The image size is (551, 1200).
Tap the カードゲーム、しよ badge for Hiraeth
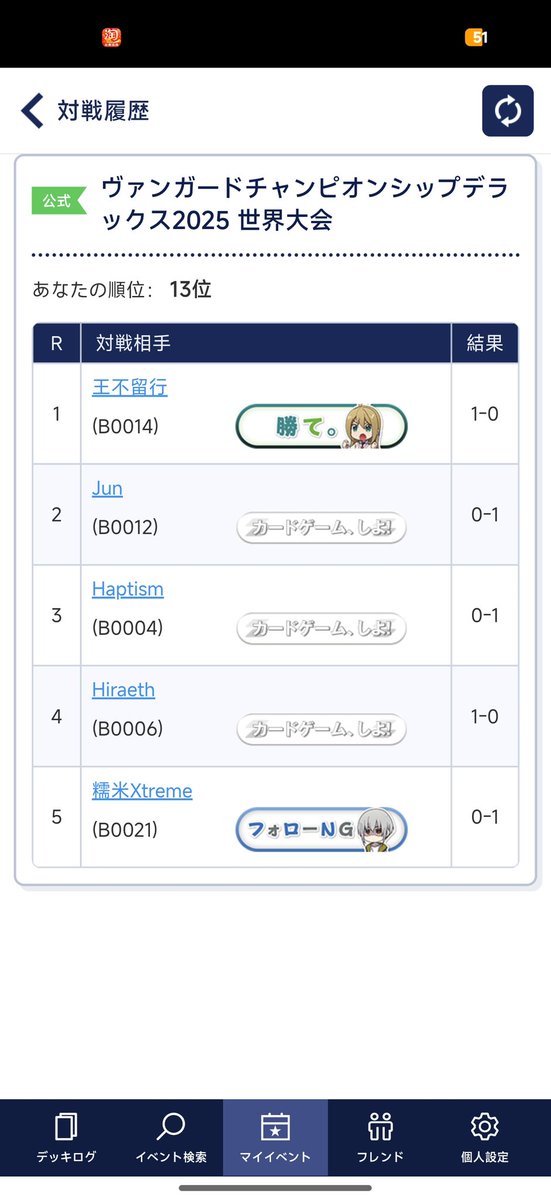point(322,729)
